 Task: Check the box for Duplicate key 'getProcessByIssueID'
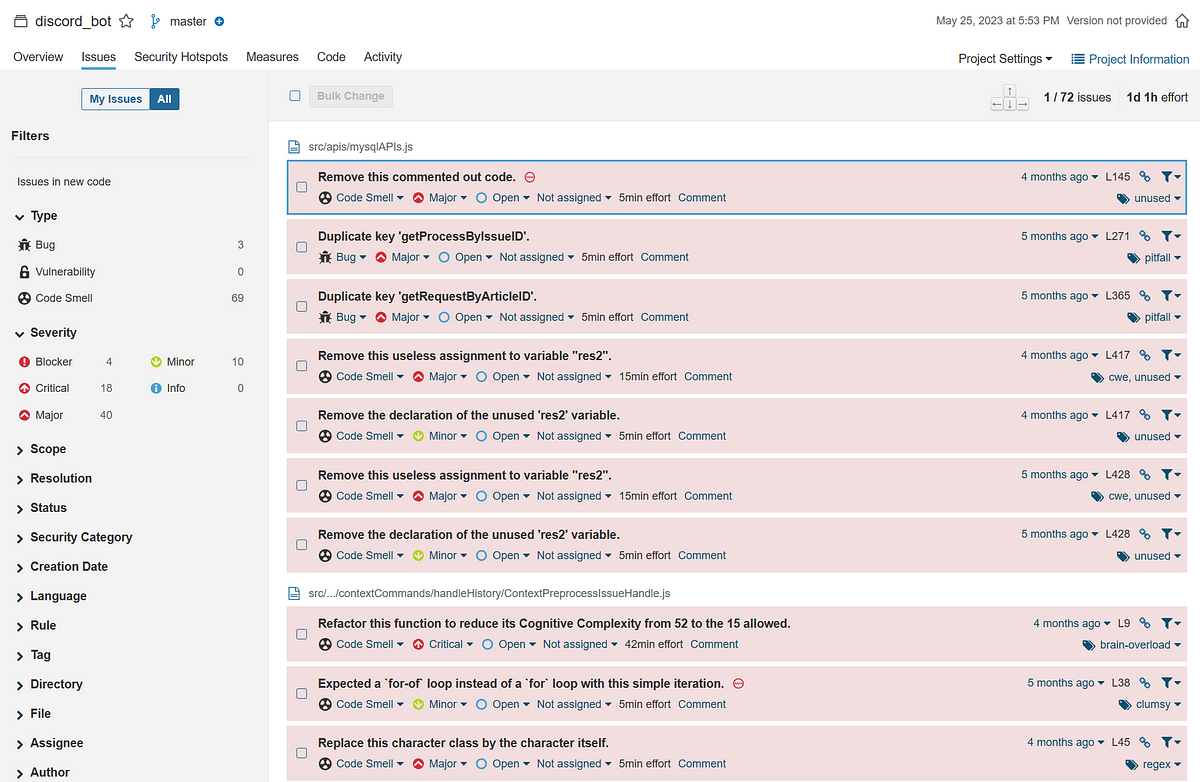[x=302, y=247]
